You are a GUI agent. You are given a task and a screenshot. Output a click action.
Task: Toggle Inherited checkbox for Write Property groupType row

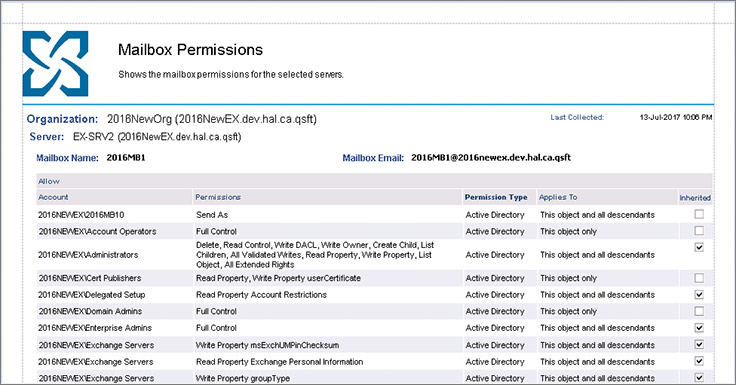pyautogui.click(x=699, y=377)
